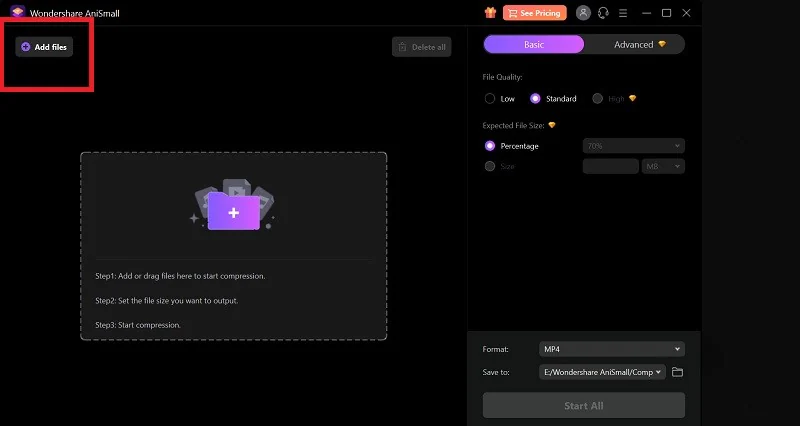The width and height of the screenshot is (800, 426).
Task: Open the customer support headset icon
Action: [x=603, y=13]
